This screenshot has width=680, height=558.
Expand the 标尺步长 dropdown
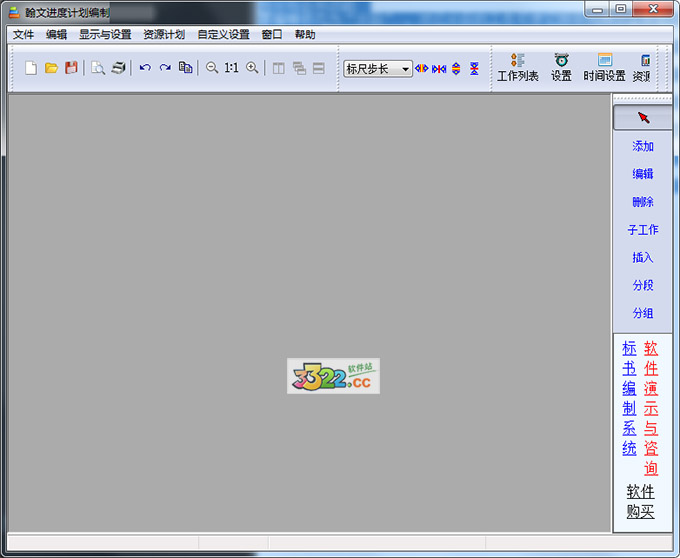point(405,69)
